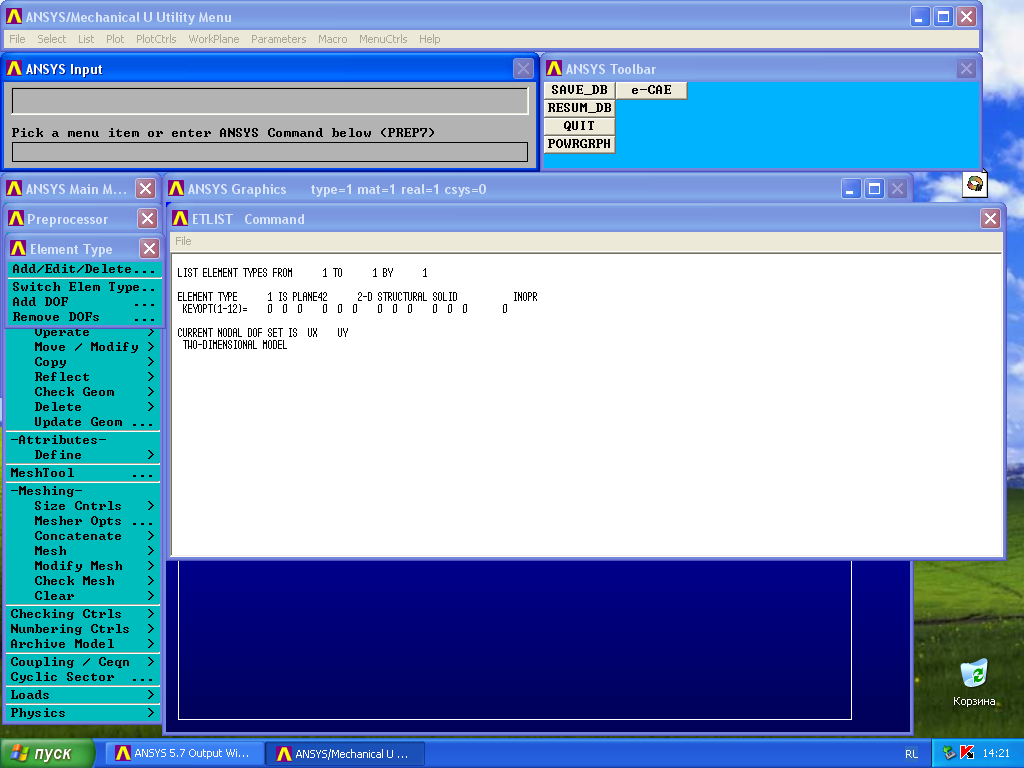The height and width of the screenshot is (768, 1024).
Task: Open the MenuCtrls menu
Action: click(x=383, y=39)
